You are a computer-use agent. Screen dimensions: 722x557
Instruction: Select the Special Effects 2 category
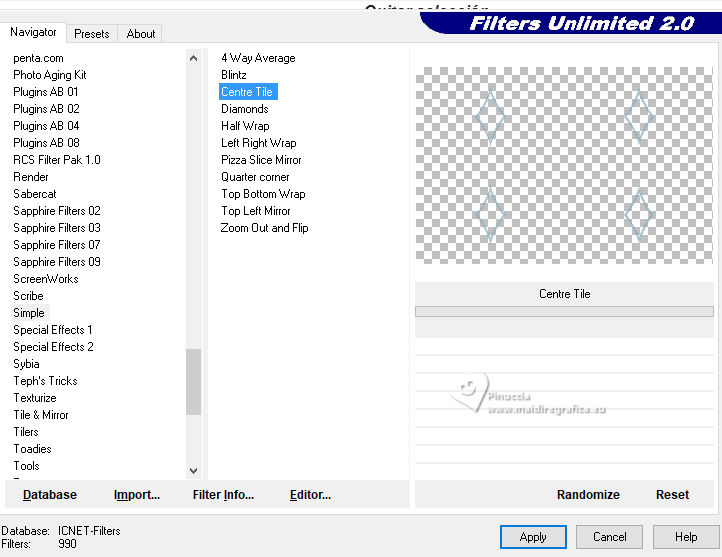pyautogui.click(x=53, y=347)
